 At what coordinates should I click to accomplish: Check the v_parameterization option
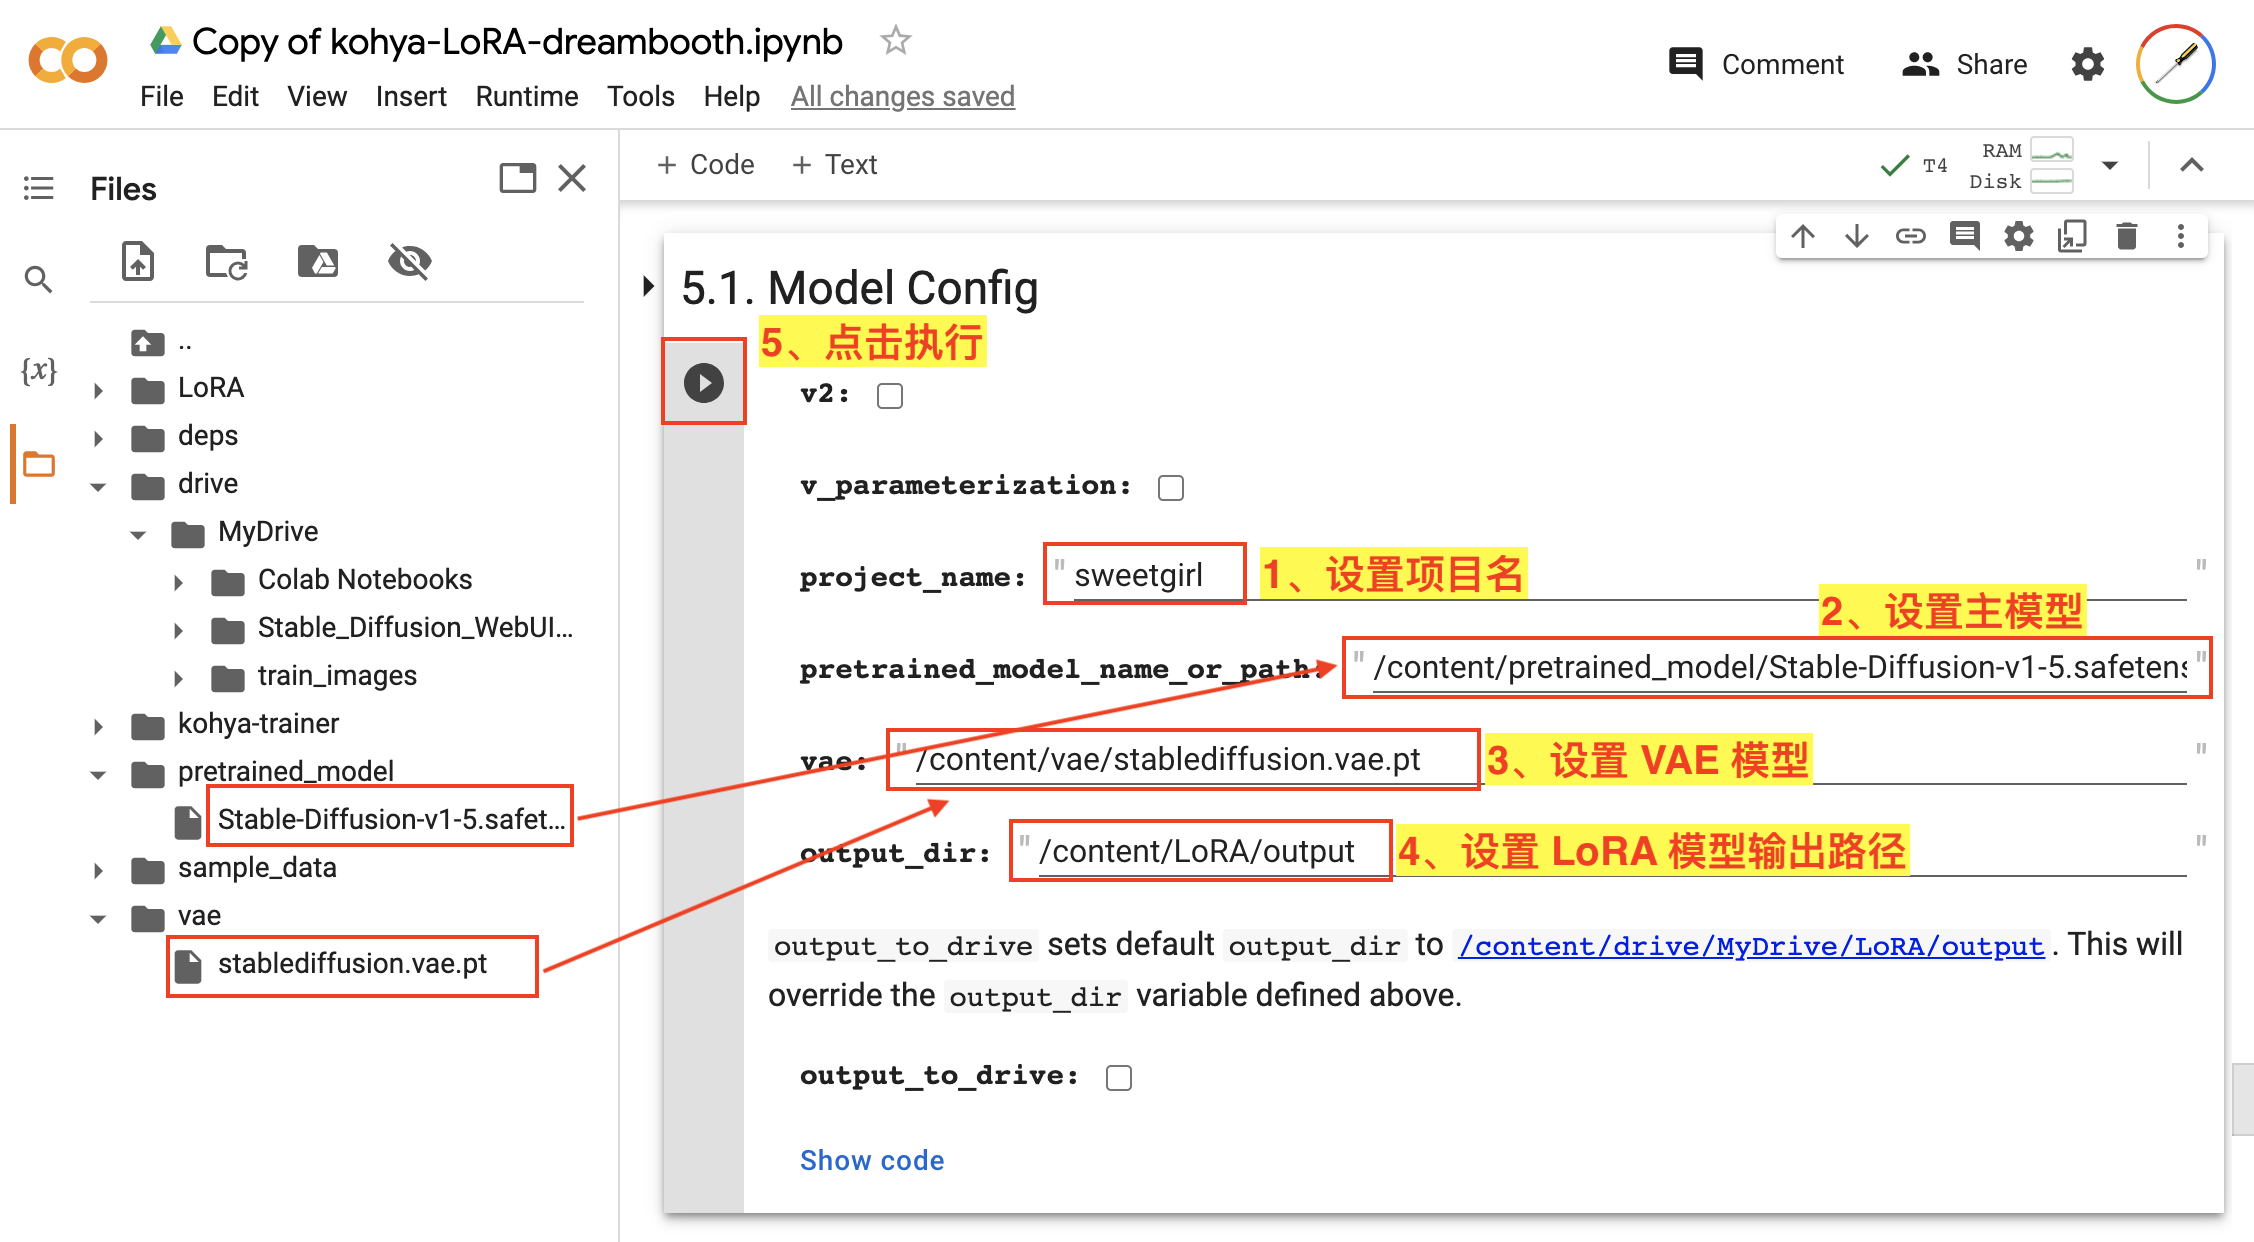[1170, 487]
